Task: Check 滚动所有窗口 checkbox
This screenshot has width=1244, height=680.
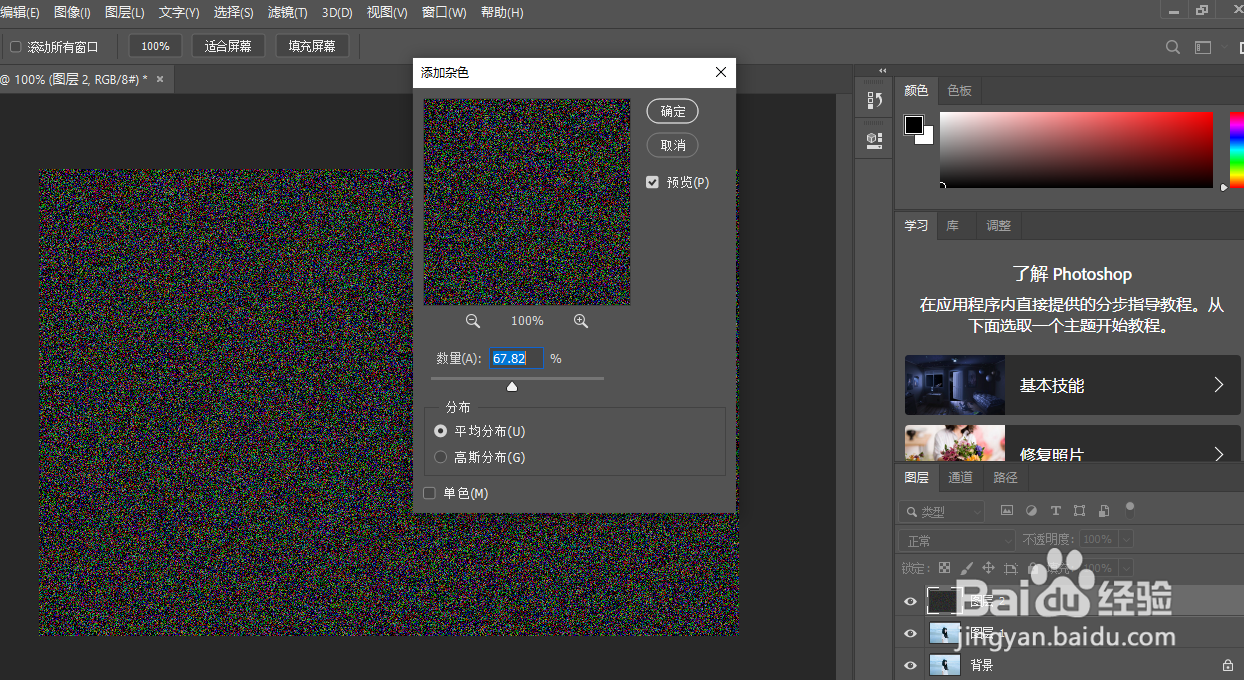Action: [16, 47]
